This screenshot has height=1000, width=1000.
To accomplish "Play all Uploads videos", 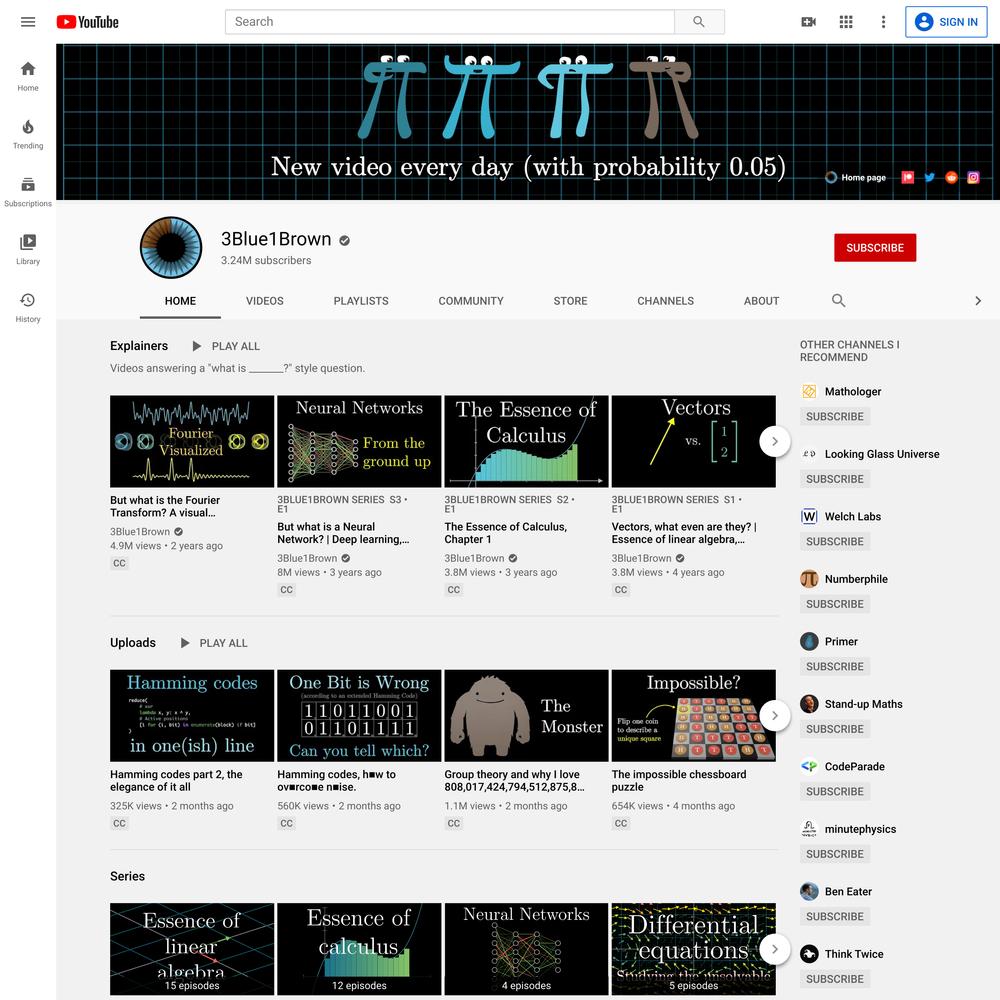I will (214, 643).
